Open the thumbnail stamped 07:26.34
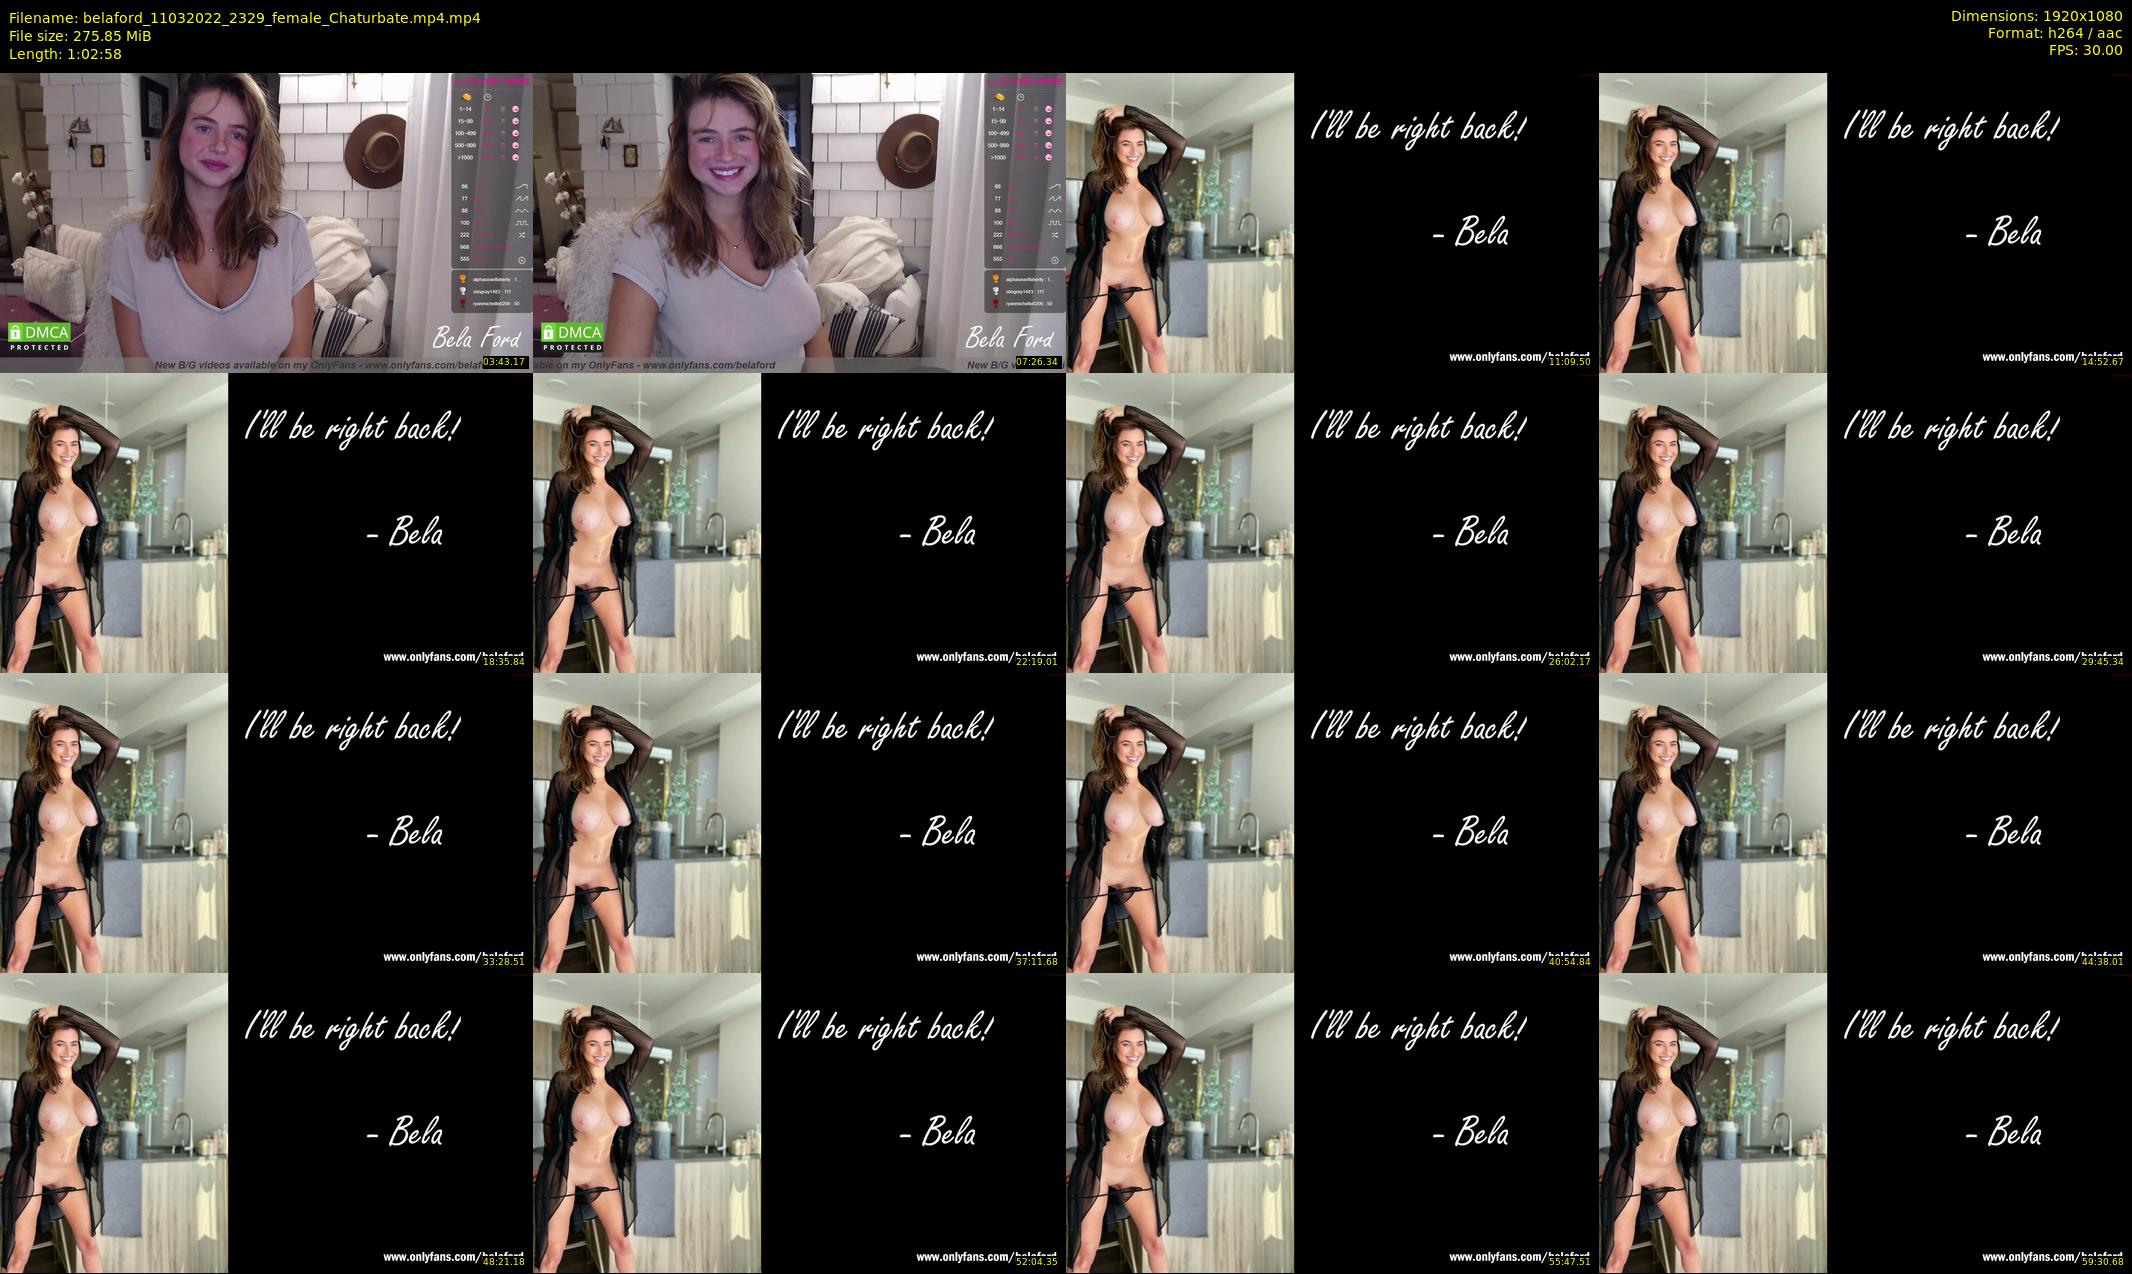The image size is (2132, 1274). (x=799, y=222)
